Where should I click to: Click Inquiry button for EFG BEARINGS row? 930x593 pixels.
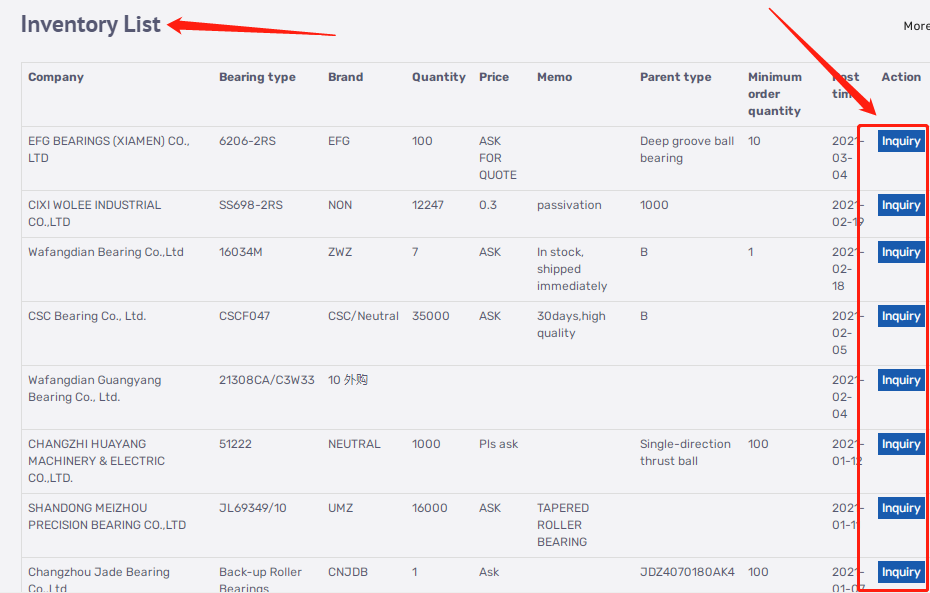click(900, 141)
